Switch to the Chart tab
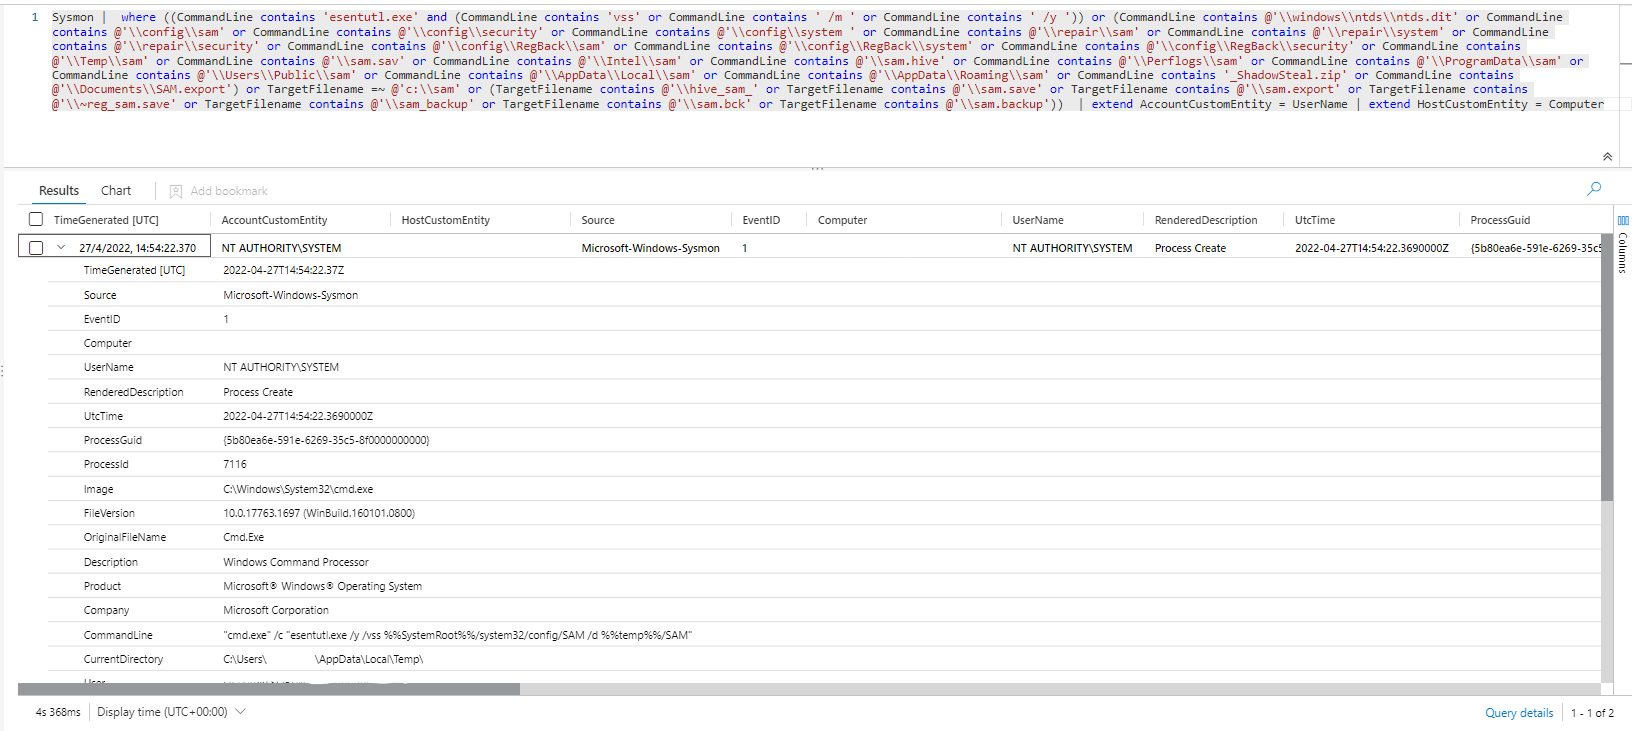Screen dimensions: 1637x731 click(x=116, y=191)
